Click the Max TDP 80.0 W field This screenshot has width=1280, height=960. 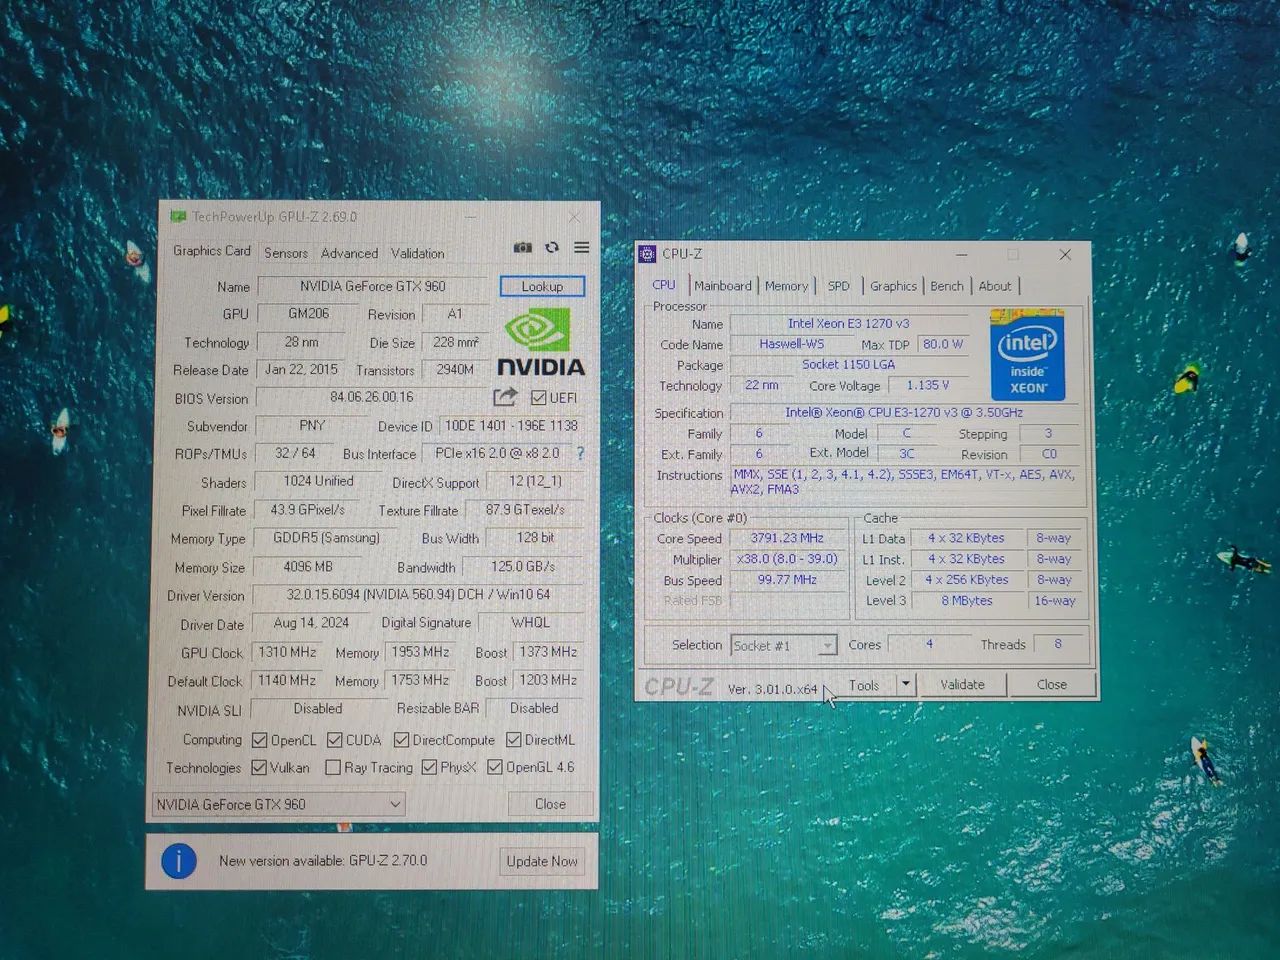coord(943,344)
